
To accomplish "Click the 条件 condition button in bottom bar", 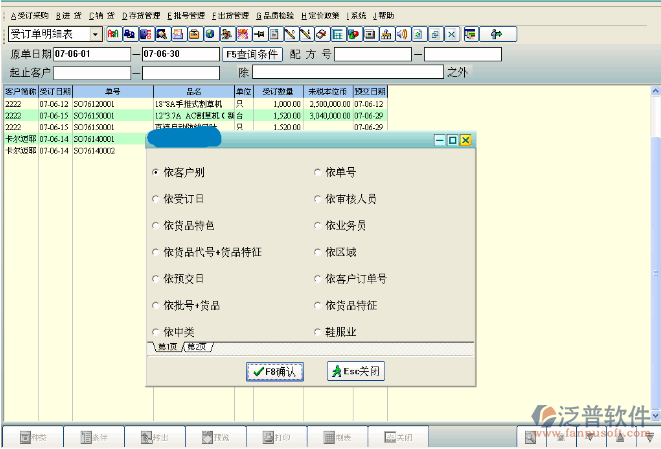I will (93, 438).
